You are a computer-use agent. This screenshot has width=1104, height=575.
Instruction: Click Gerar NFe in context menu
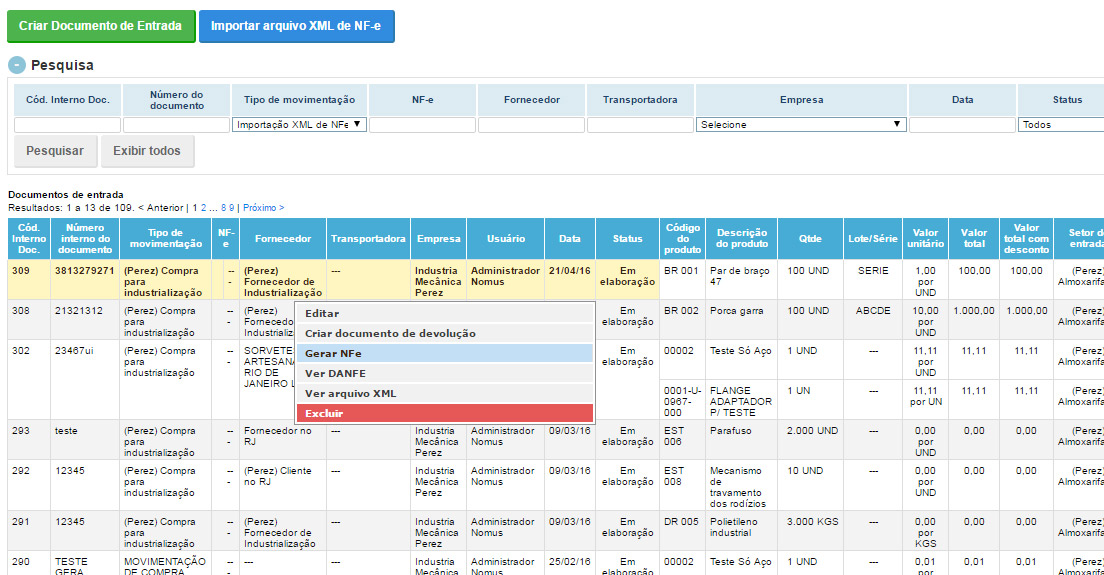pyautogui.click(x=444, y=353)
